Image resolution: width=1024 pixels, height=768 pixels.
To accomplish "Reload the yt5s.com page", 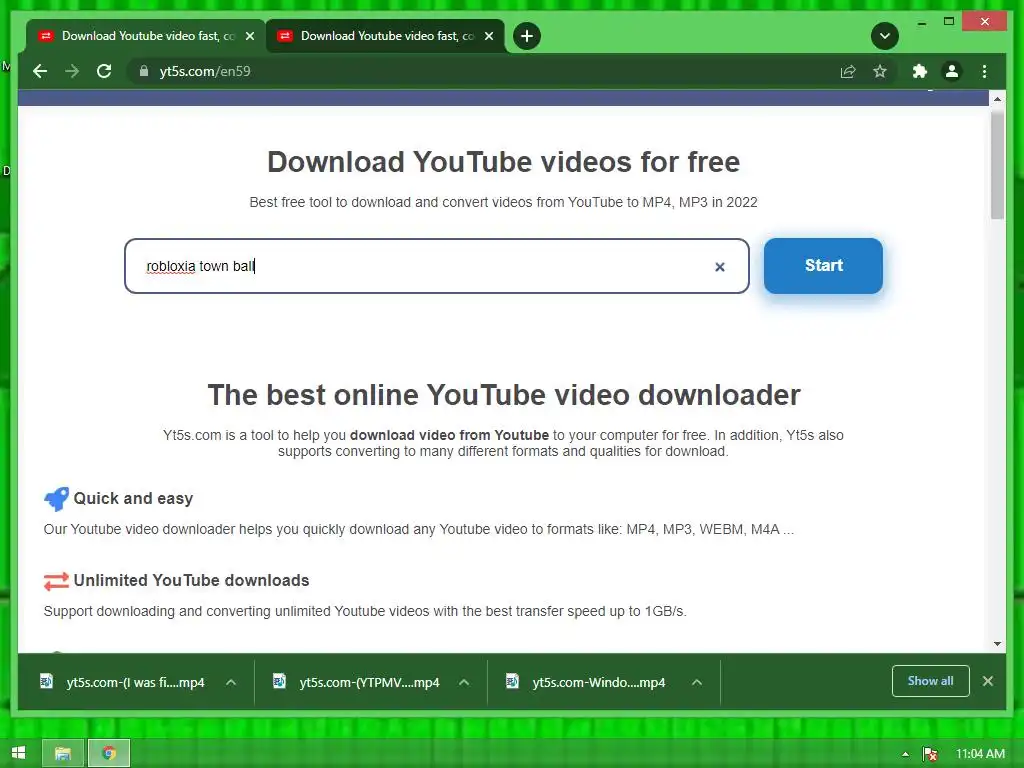I will [104, 71].
